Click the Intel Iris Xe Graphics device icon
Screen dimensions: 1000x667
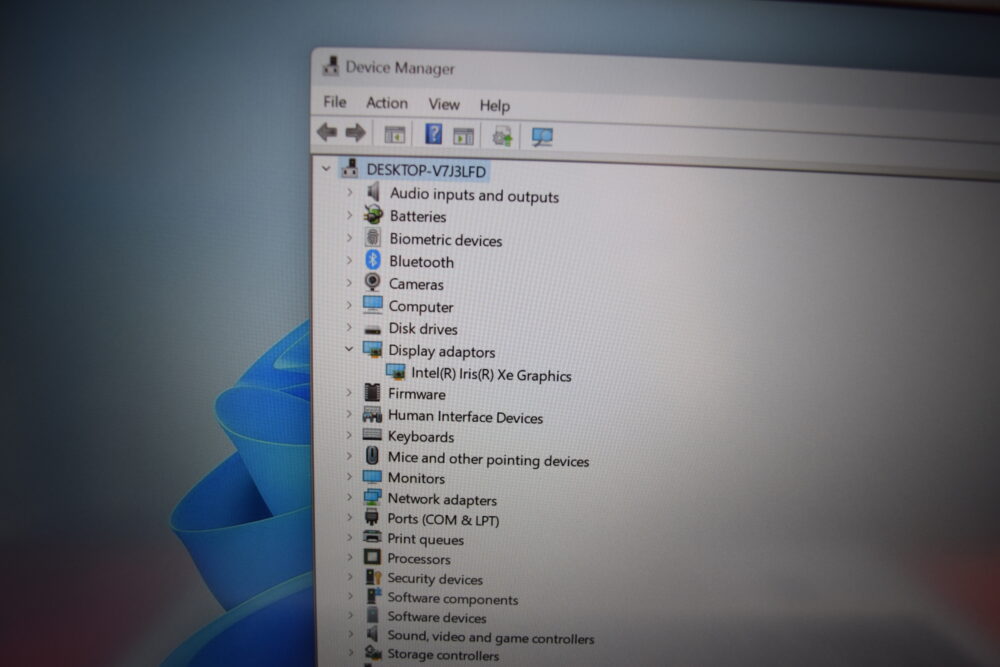[395, 372]
